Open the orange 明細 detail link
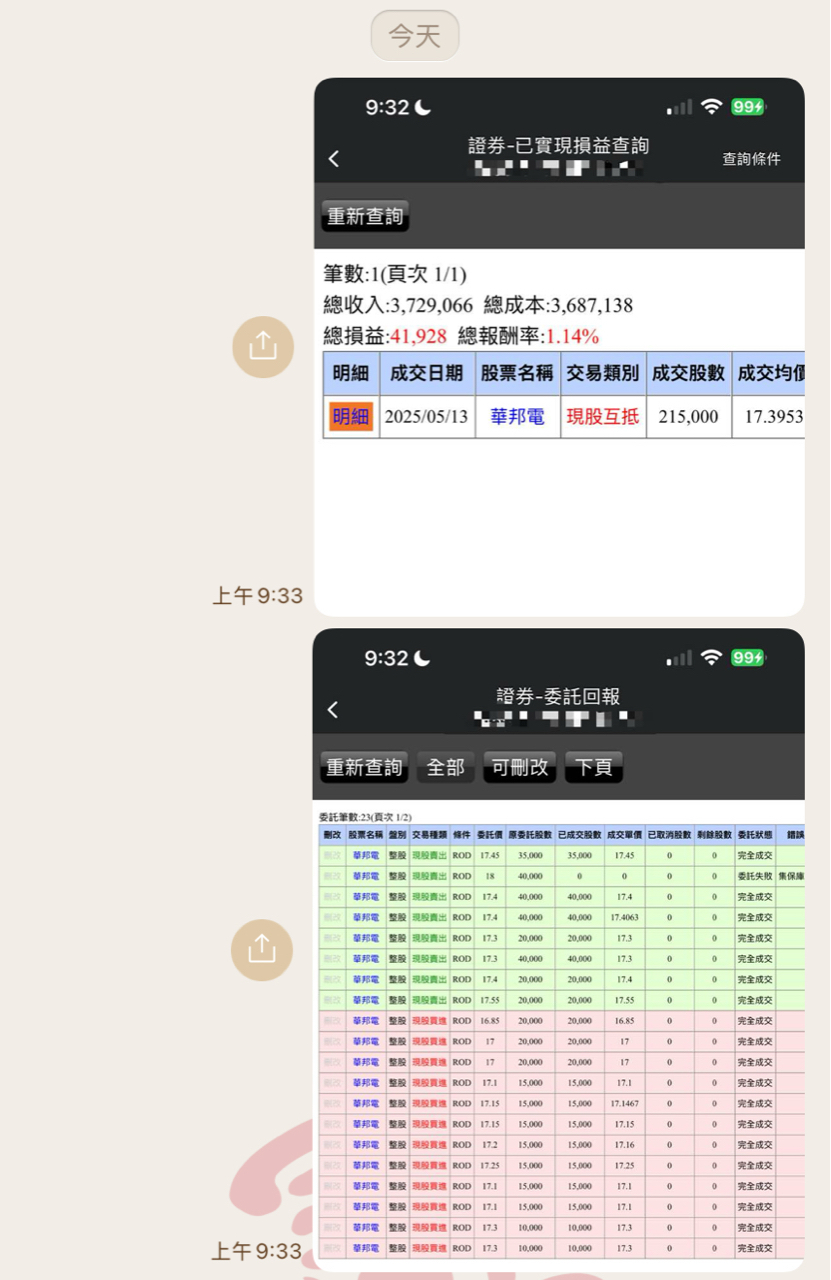The width and height of the screenshot is (831, 1280). tap(351, 416)
